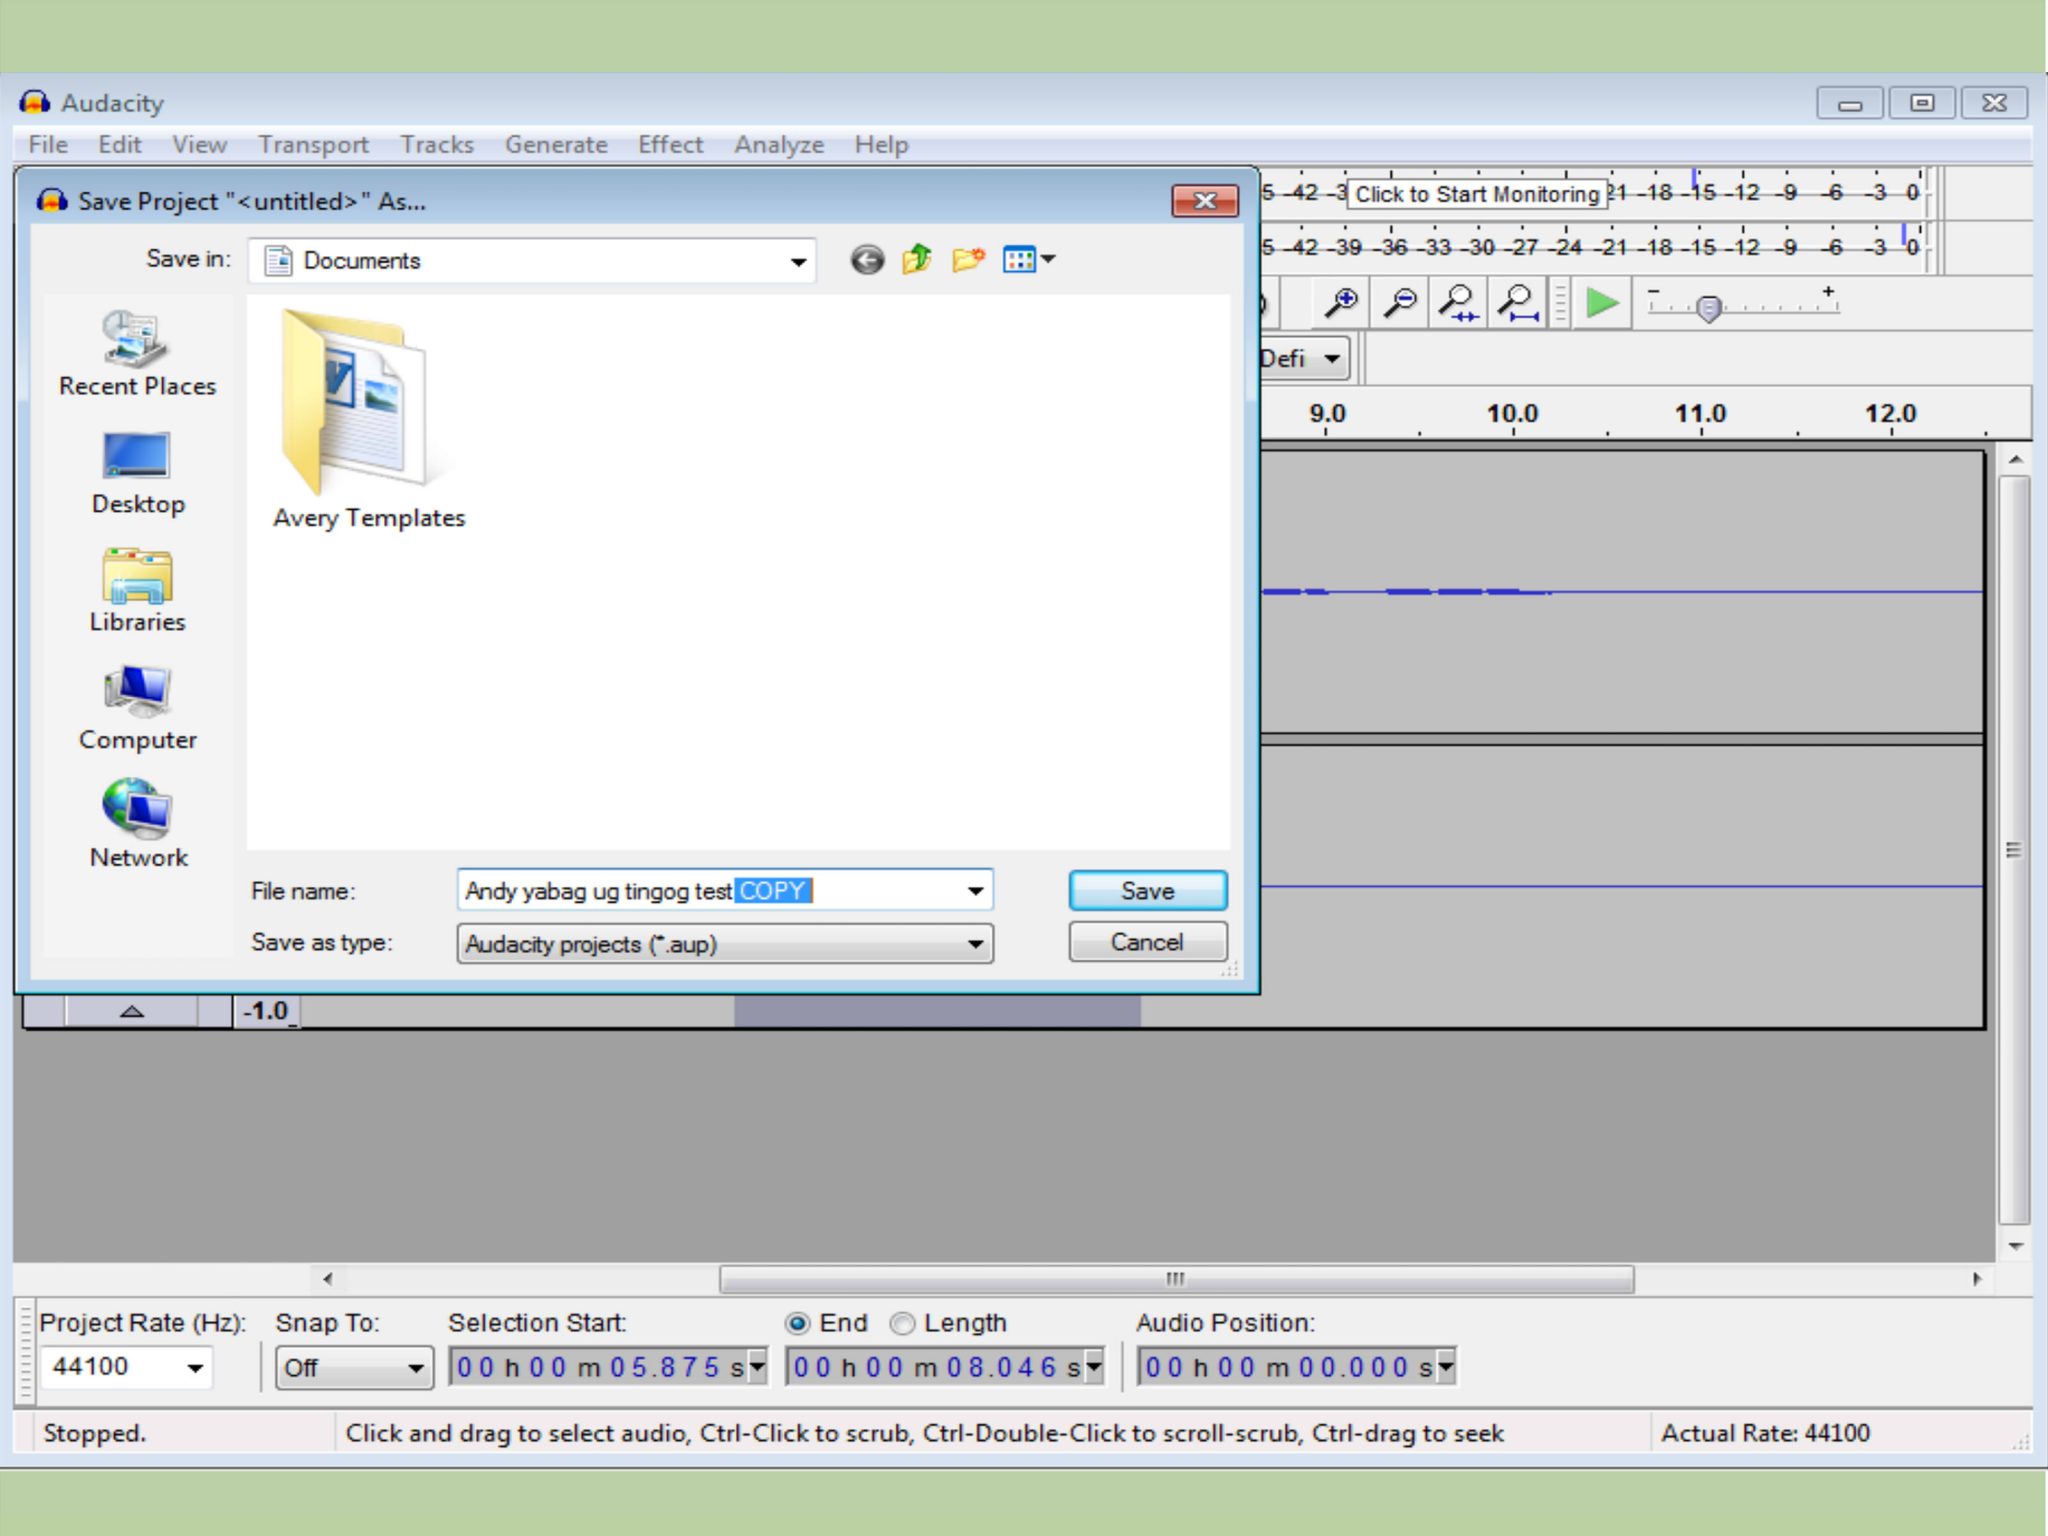Click the Cancel button
The height and width of the screenshot is (1536, 2048).
(1147, 942)
